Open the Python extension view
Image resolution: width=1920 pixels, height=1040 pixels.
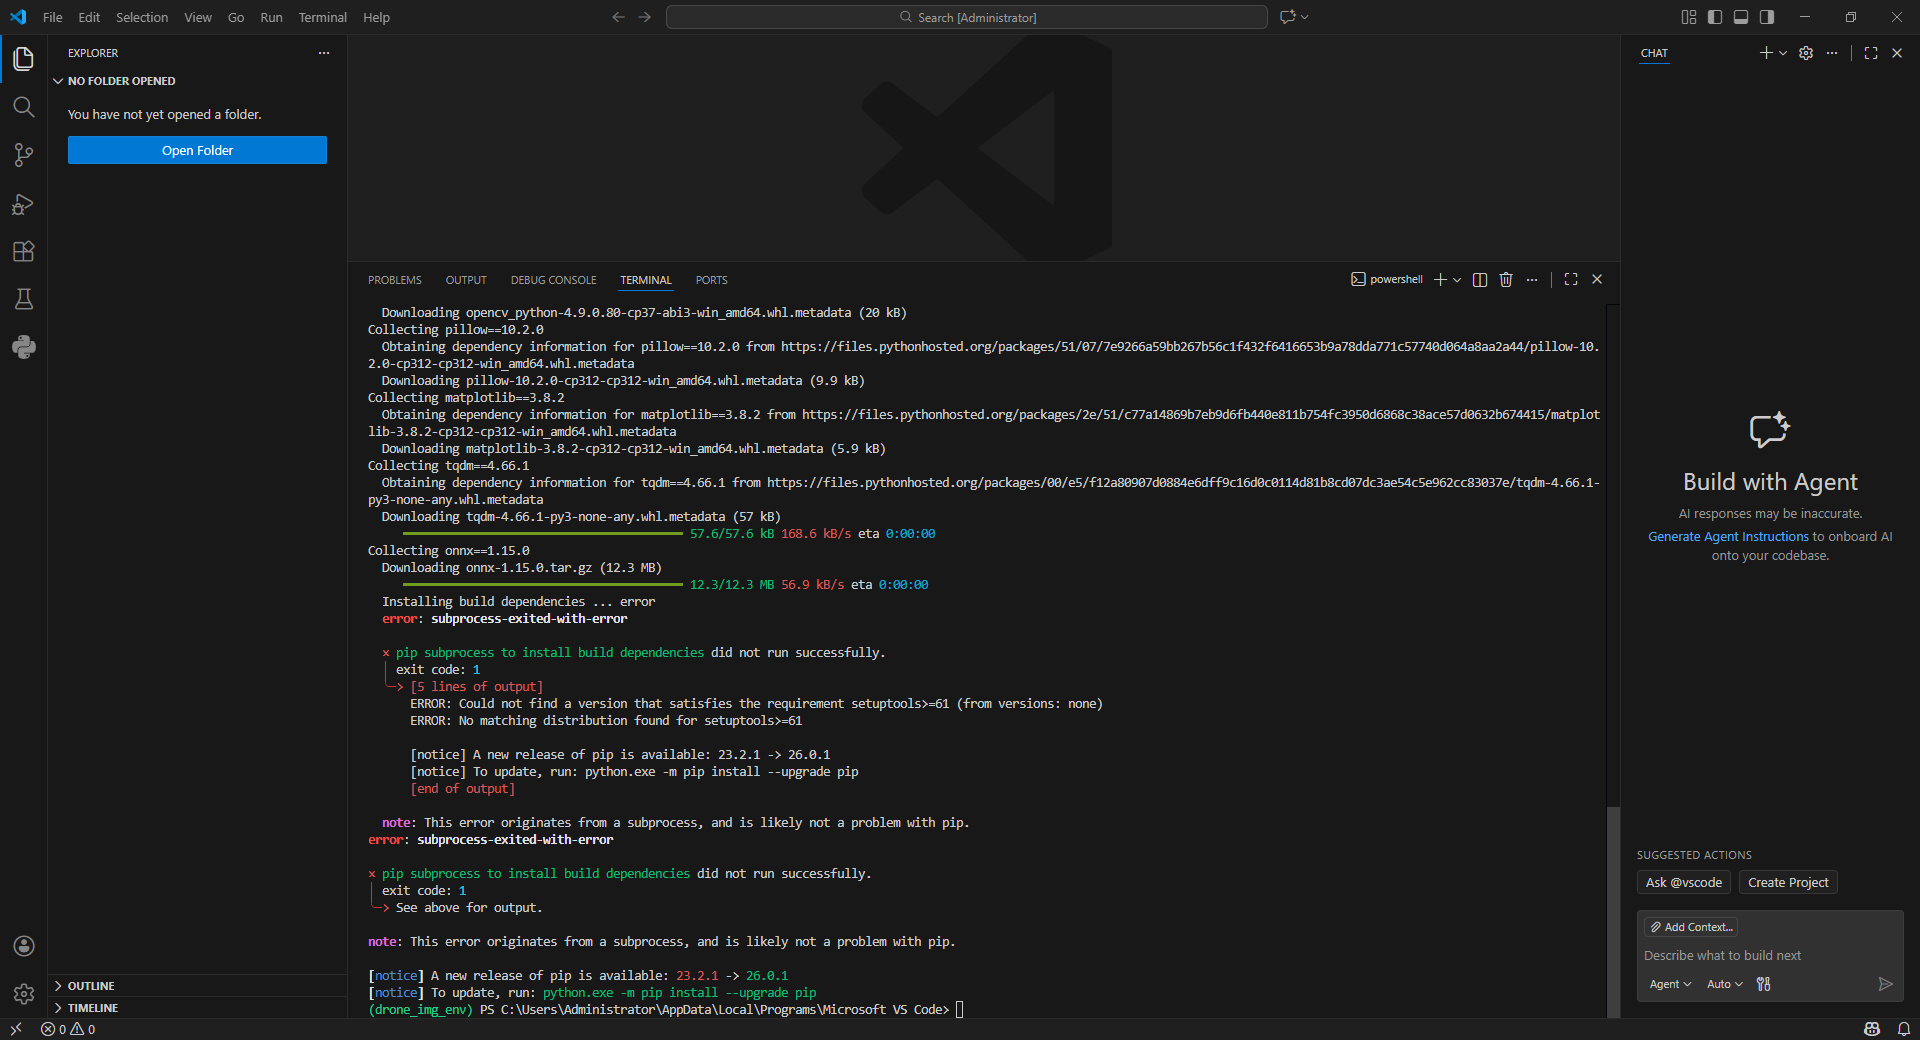click(23, 347)
